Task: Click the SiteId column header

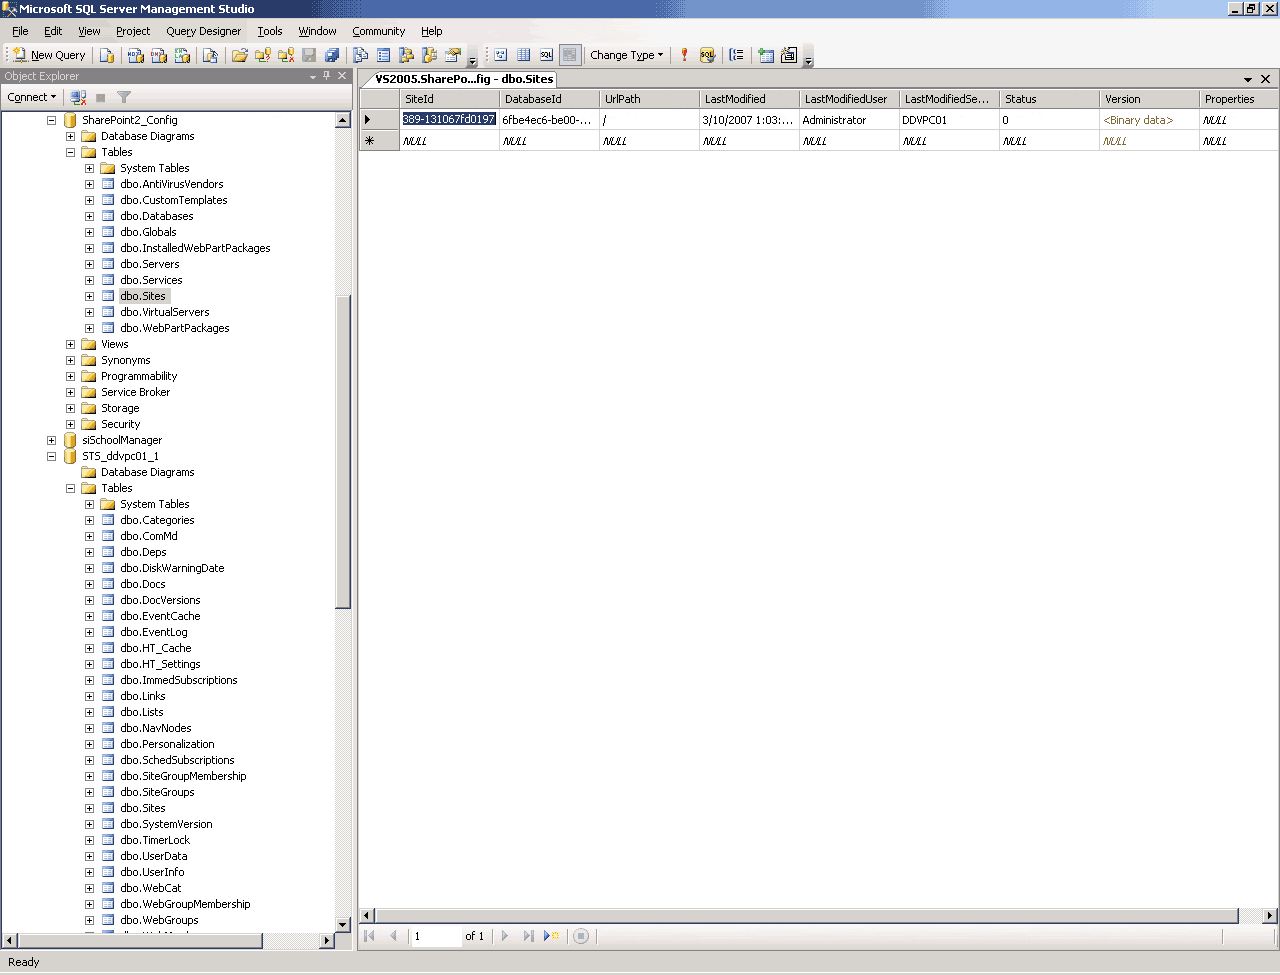Action: pyautogui.click(x=449, y=99)
